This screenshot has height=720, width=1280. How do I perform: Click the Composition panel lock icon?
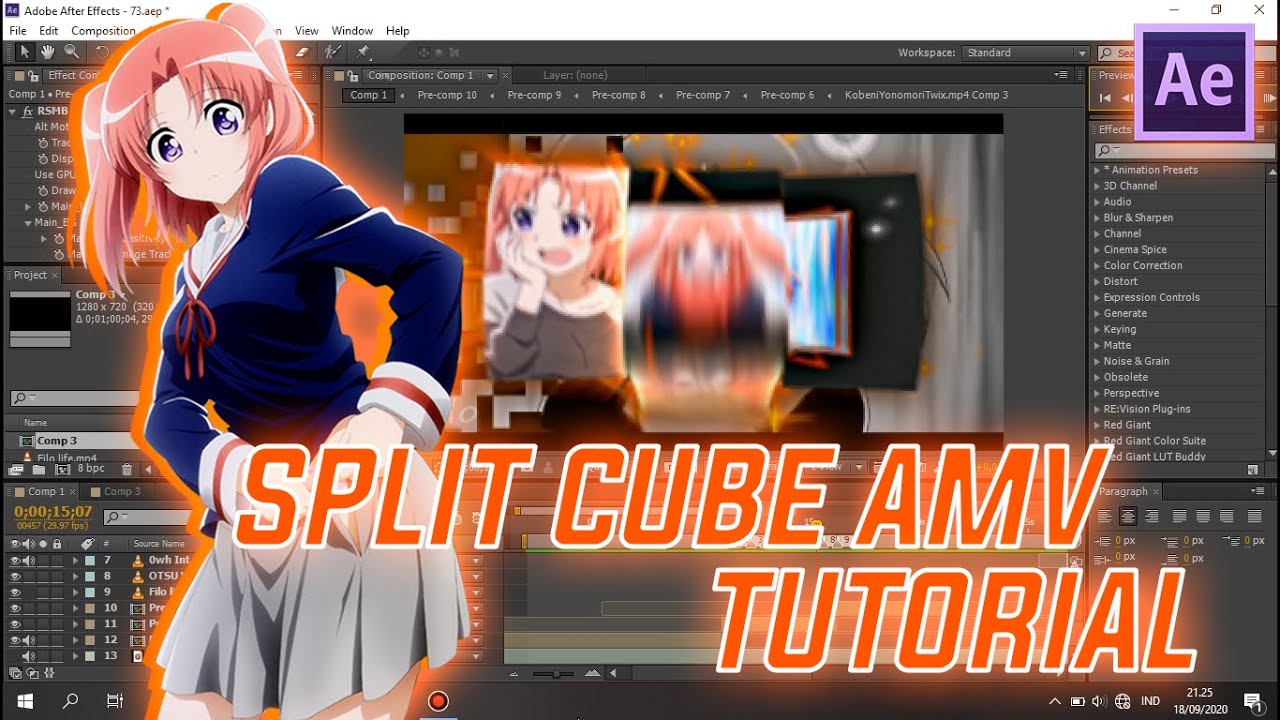click(x=353, y=75)
